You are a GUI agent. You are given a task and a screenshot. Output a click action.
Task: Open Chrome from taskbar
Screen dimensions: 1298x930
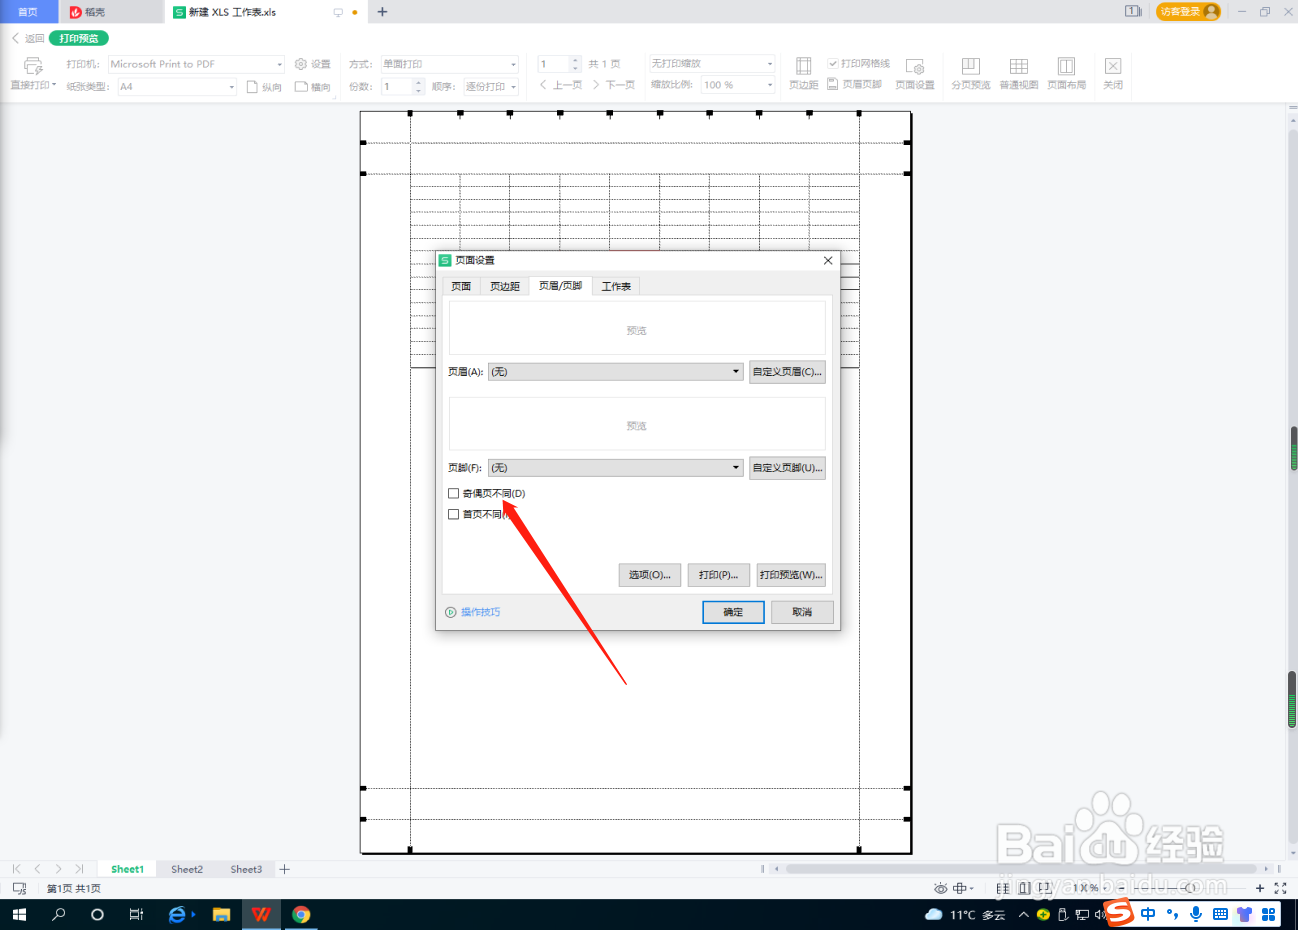(301, 914)
